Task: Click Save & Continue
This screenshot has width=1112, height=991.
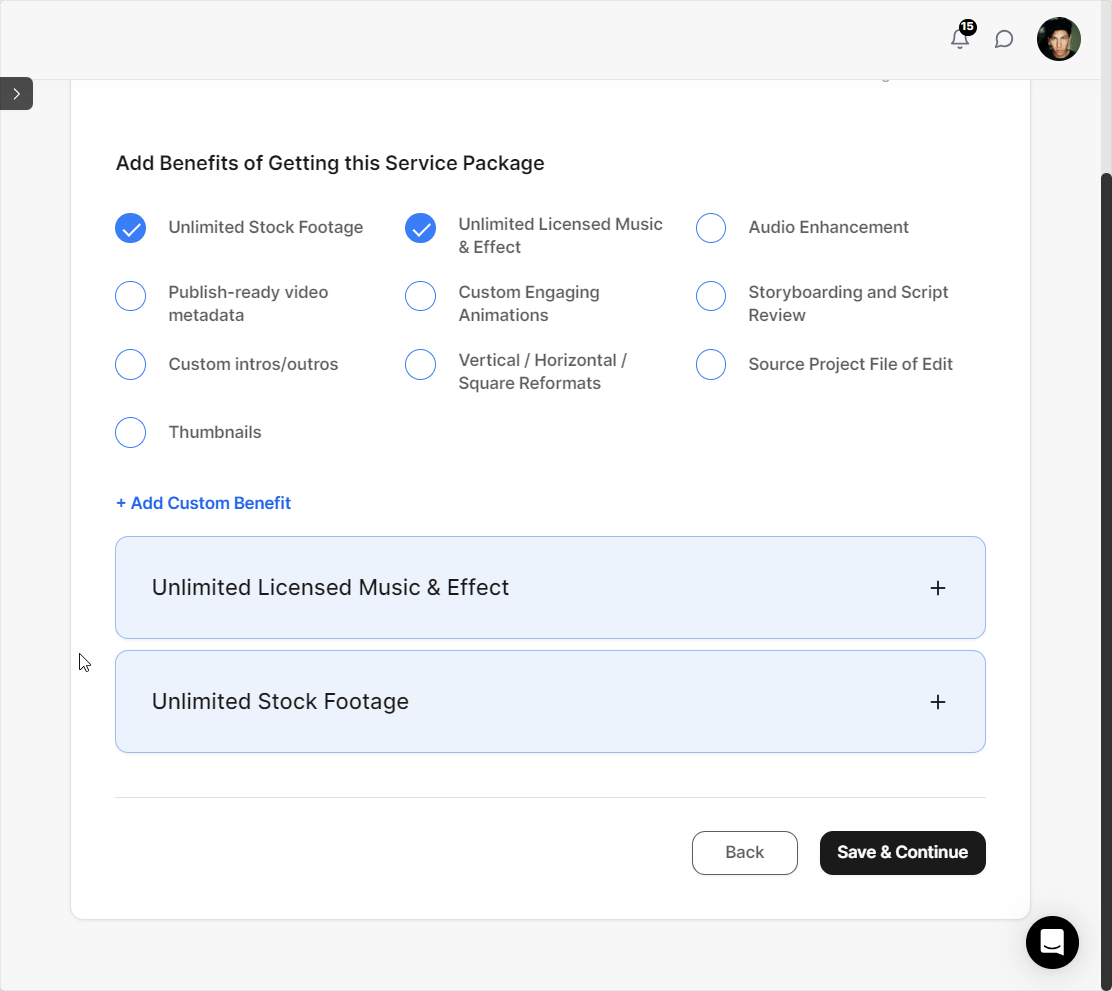Action: tap(903, 853)
